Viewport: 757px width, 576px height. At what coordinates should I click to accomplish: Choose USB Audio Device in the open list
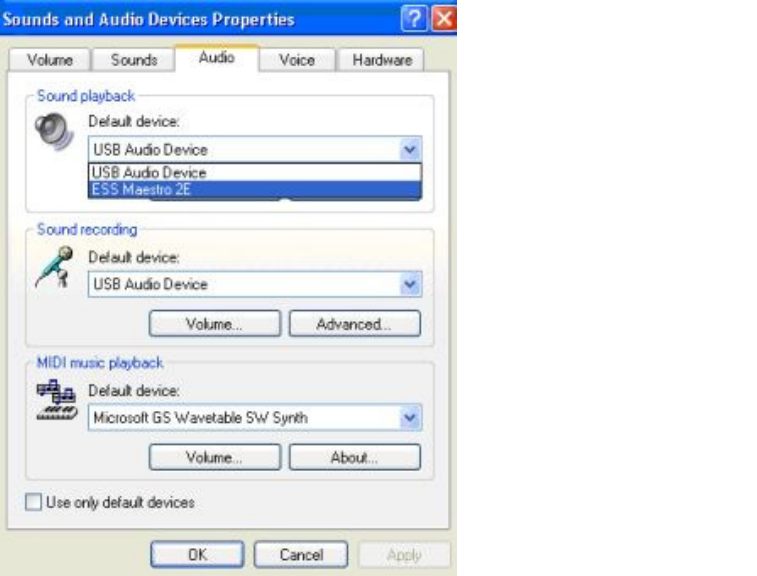[255, 172]
